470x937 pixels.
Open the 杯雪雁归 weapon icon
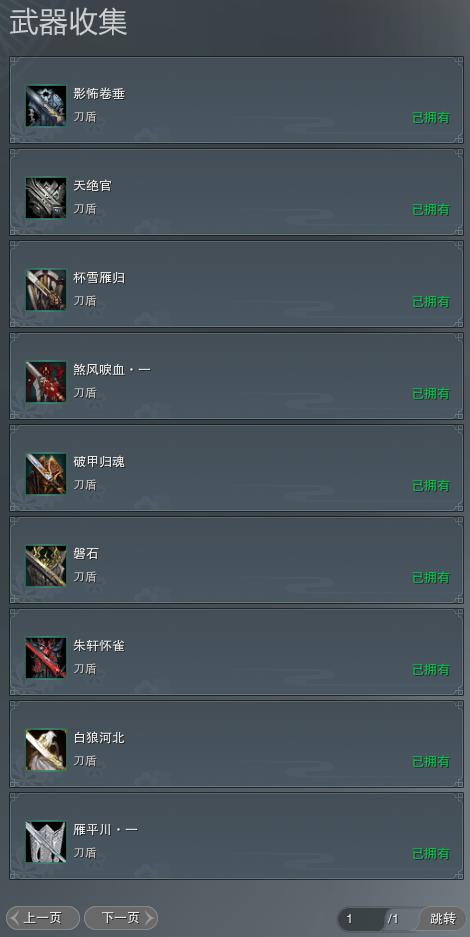click(46, 290)
